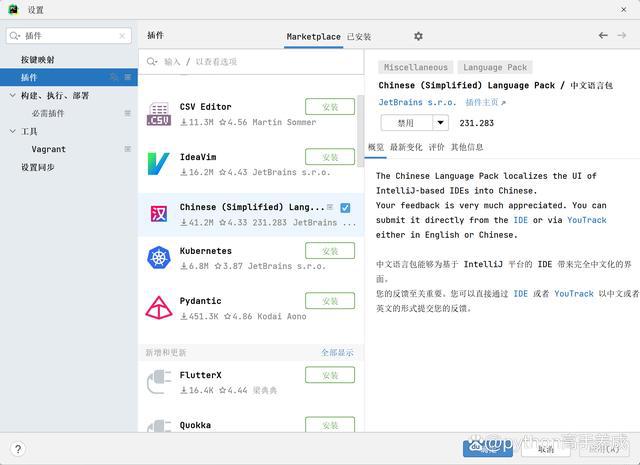Click the CSV Editor plugin icon
This screenshot has width=640, height=465.
tap(158, 114)
